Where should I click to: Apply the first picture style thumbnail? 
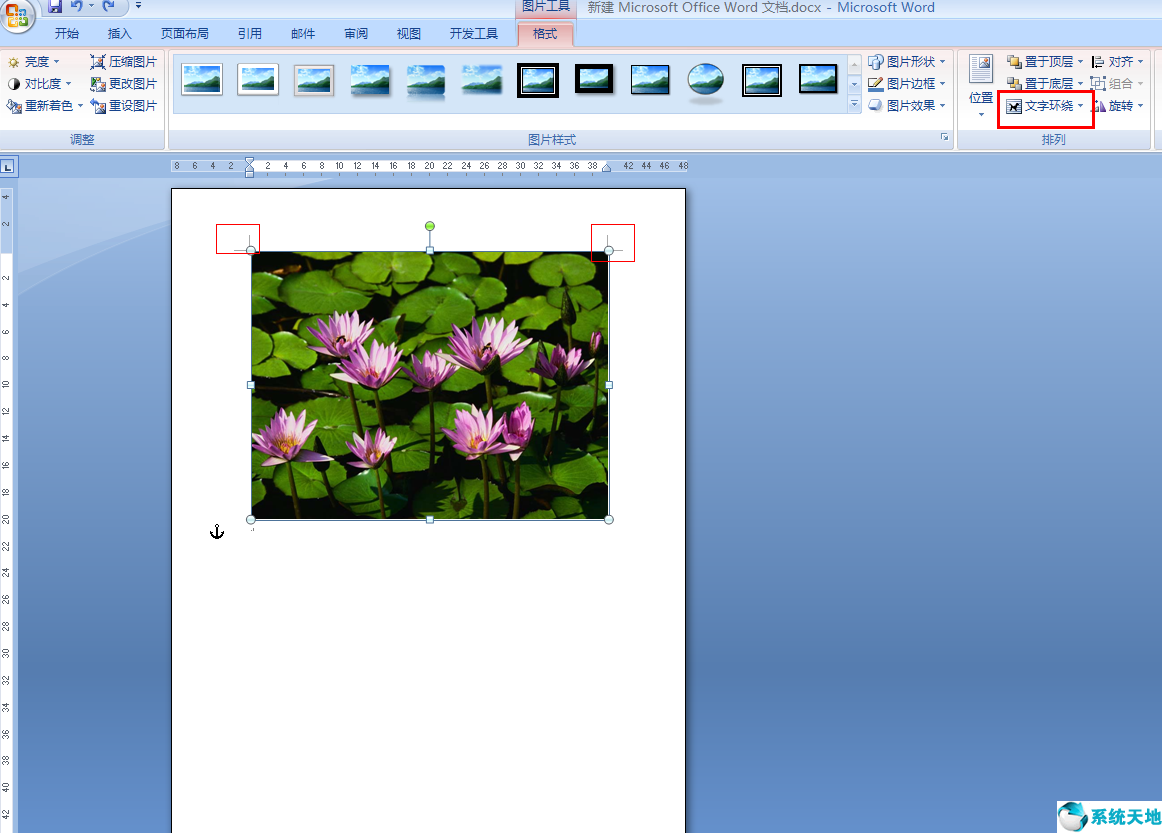coord(202,80)
